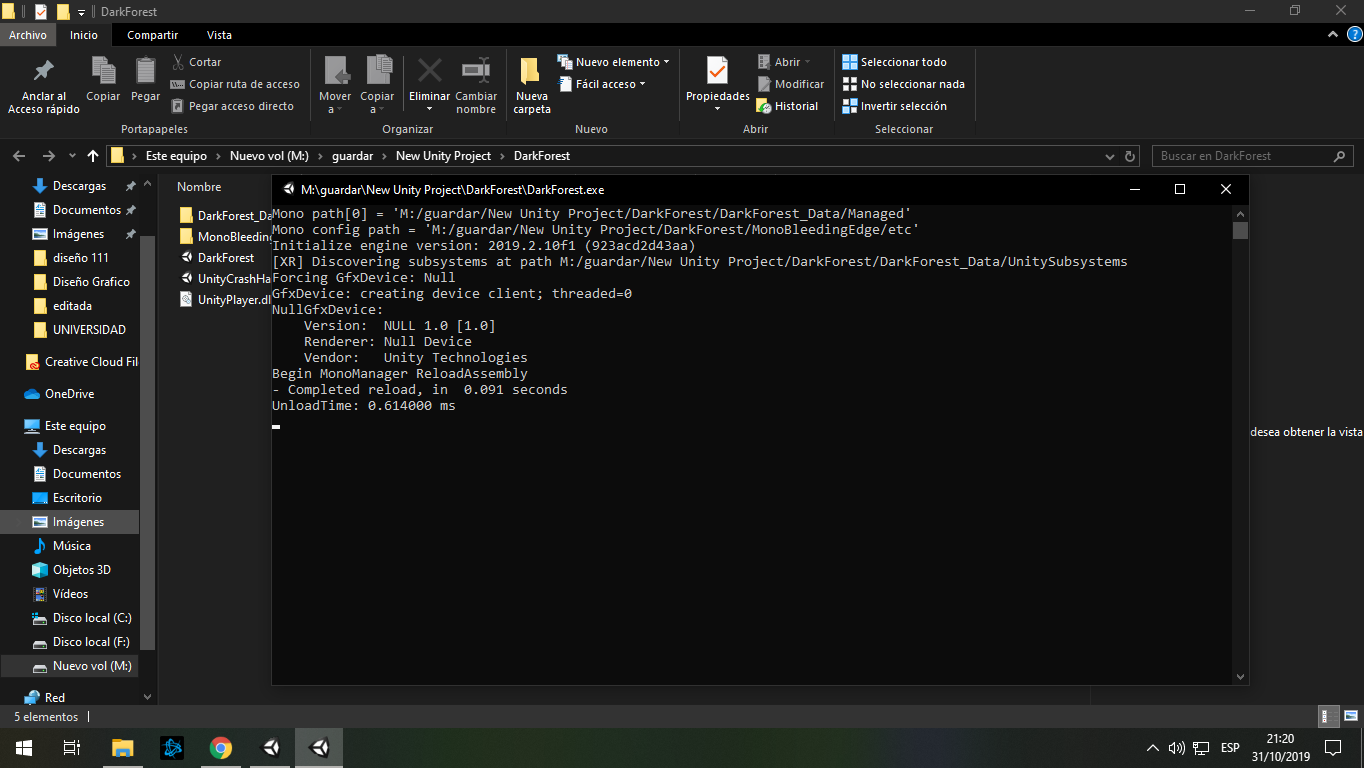Click the Eliminar X icon
This screenshot has height=768, width=1364.
click(x=429, y=71)
